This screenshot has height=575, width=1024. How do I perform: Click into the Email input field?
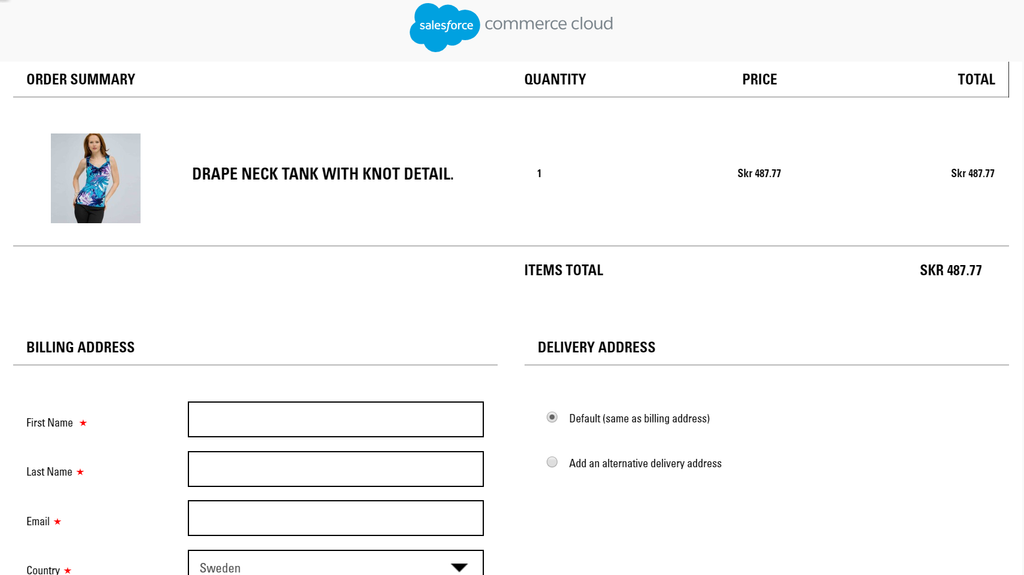point(335,518)
